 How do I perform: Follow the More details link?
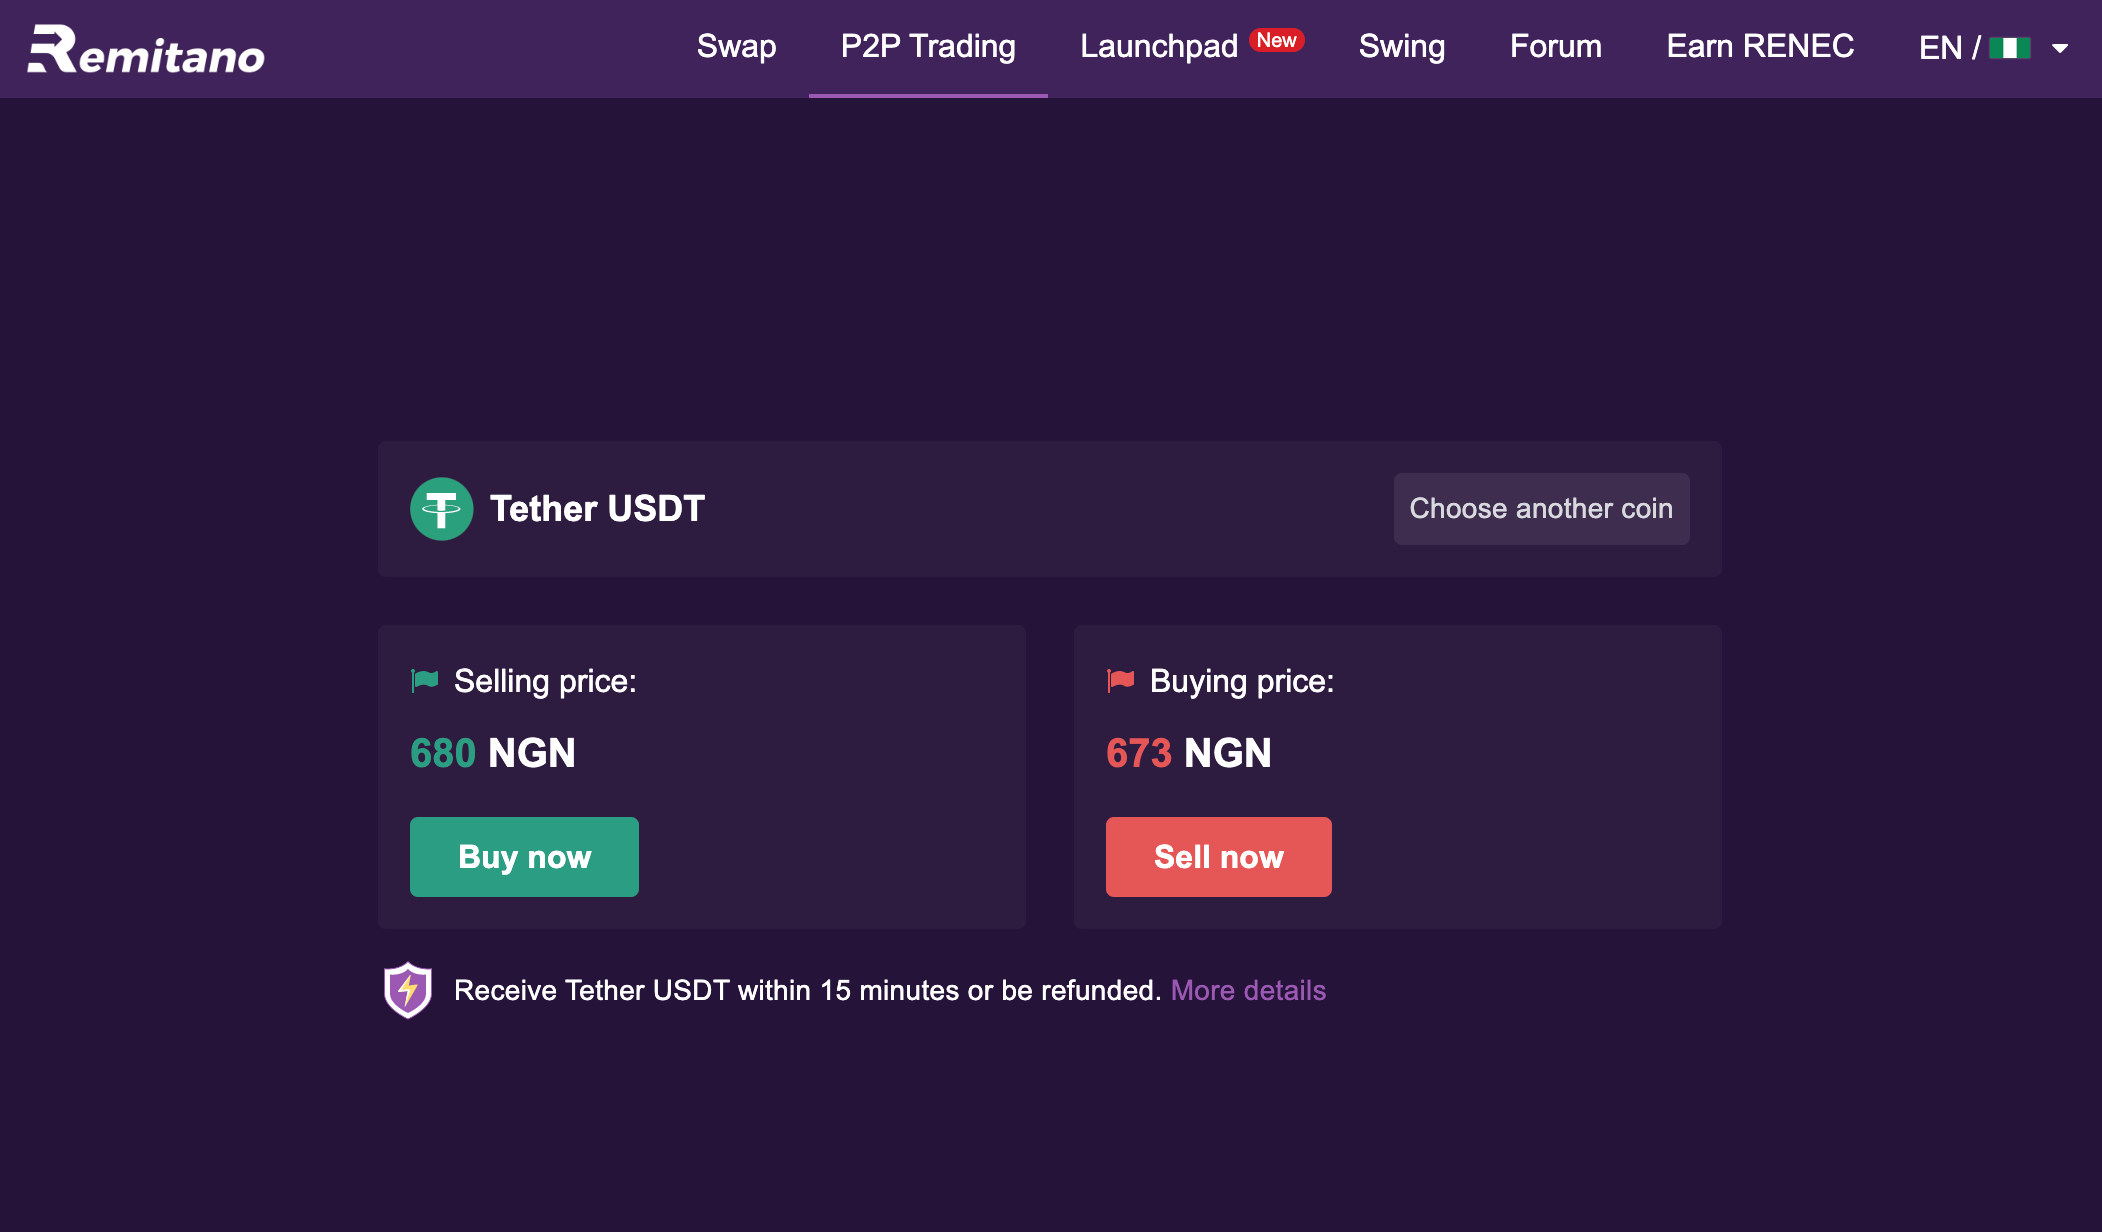(1248, 990)
